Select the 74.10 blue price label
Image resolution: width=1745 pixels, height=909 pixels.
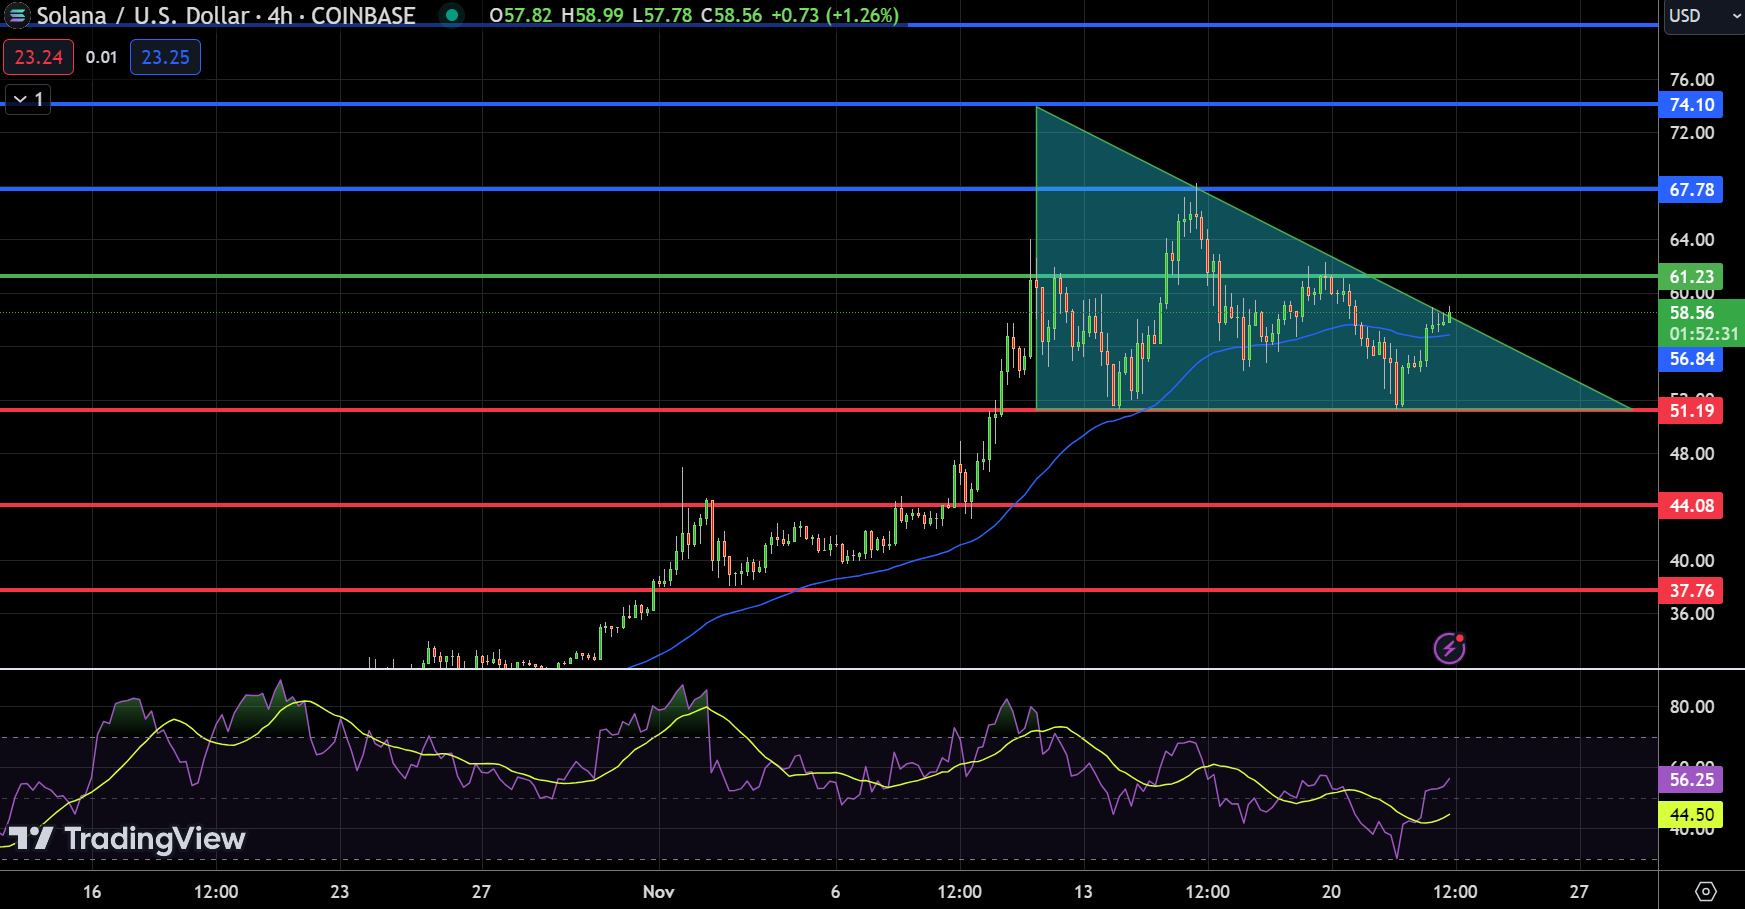(1691, 104)
